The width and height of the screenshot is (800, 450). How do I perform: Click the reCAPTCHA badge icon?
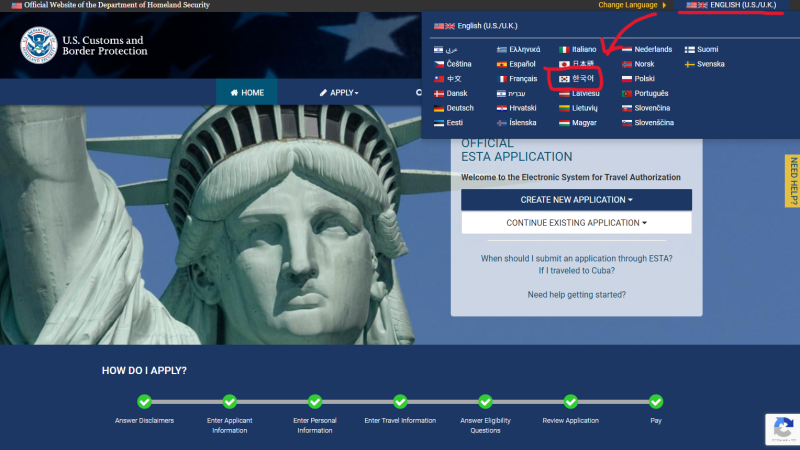[x=783, y=428]
